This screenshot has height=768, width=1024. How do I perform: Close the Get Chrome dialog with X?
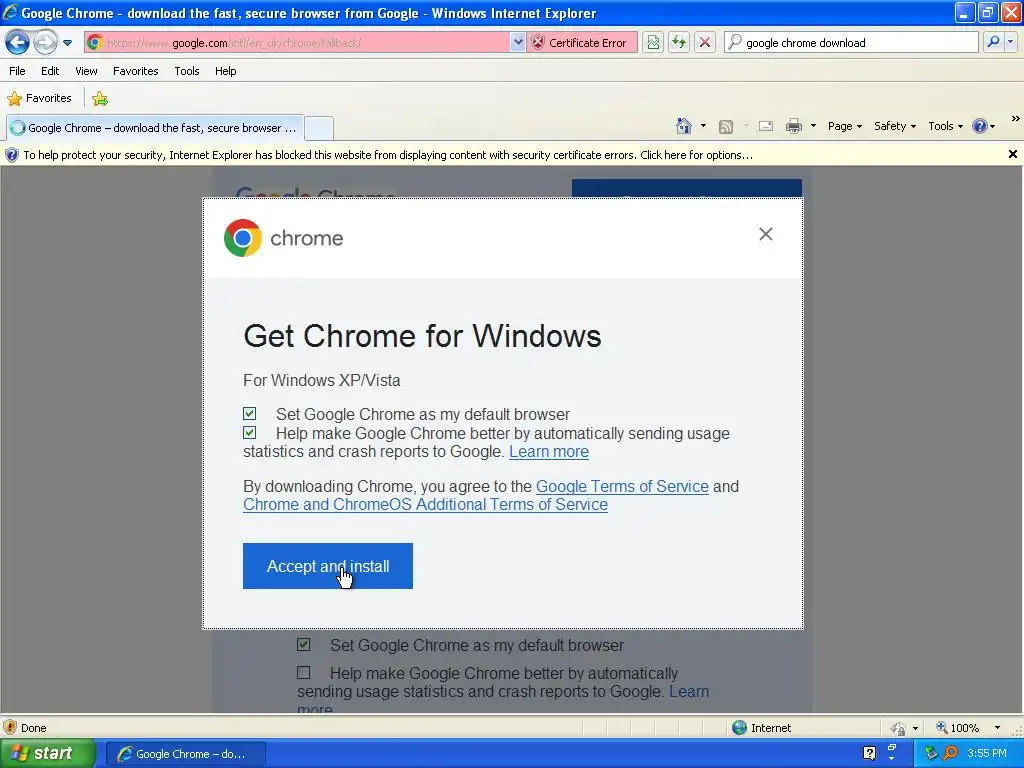pos(766,234)
